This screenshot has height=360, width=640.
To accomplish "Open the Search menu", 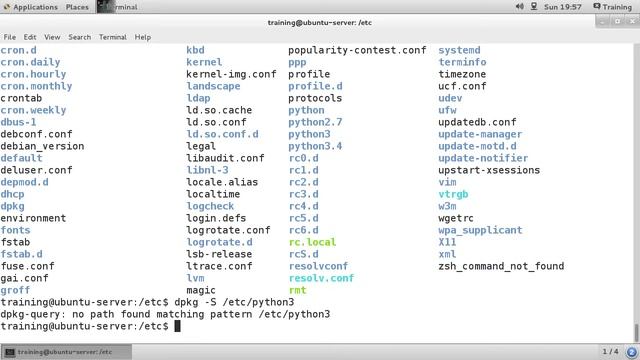I will pos(80,37).
